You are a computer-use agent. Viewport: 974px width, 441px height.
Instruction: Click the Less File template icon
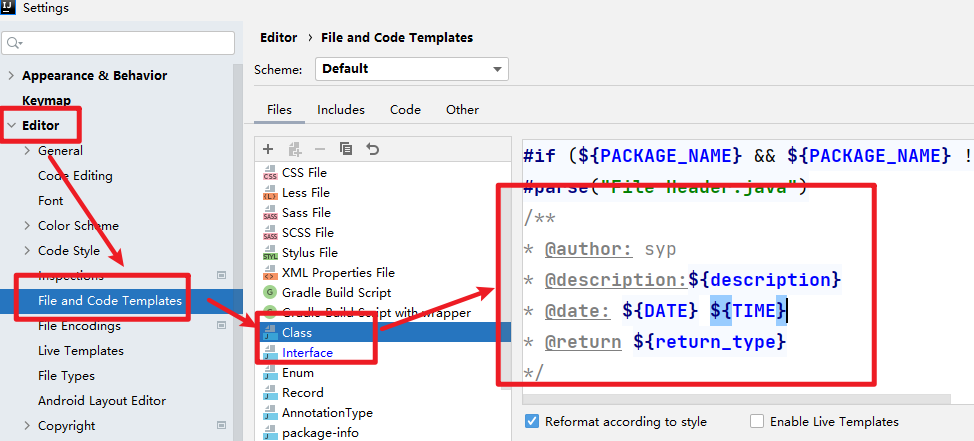pyautogui.click(x=270, y=193)
